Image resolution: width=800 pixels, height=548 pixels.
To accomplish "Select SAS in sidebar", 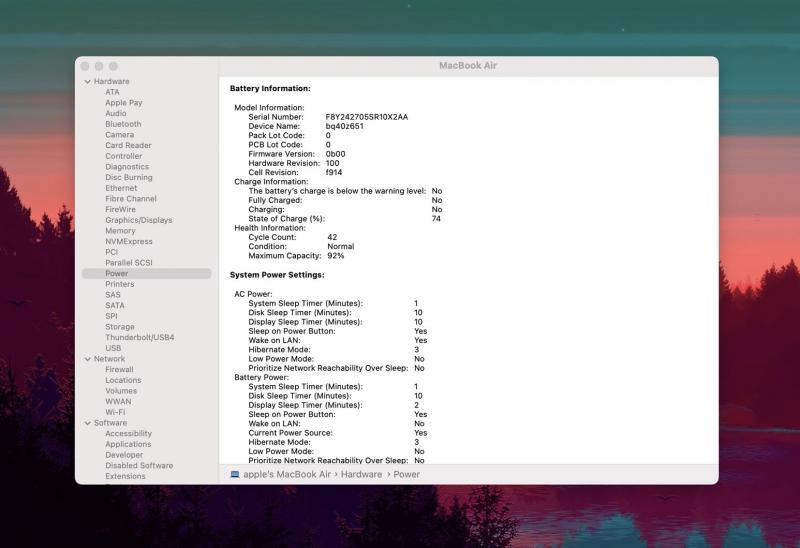I will point(113,295).
